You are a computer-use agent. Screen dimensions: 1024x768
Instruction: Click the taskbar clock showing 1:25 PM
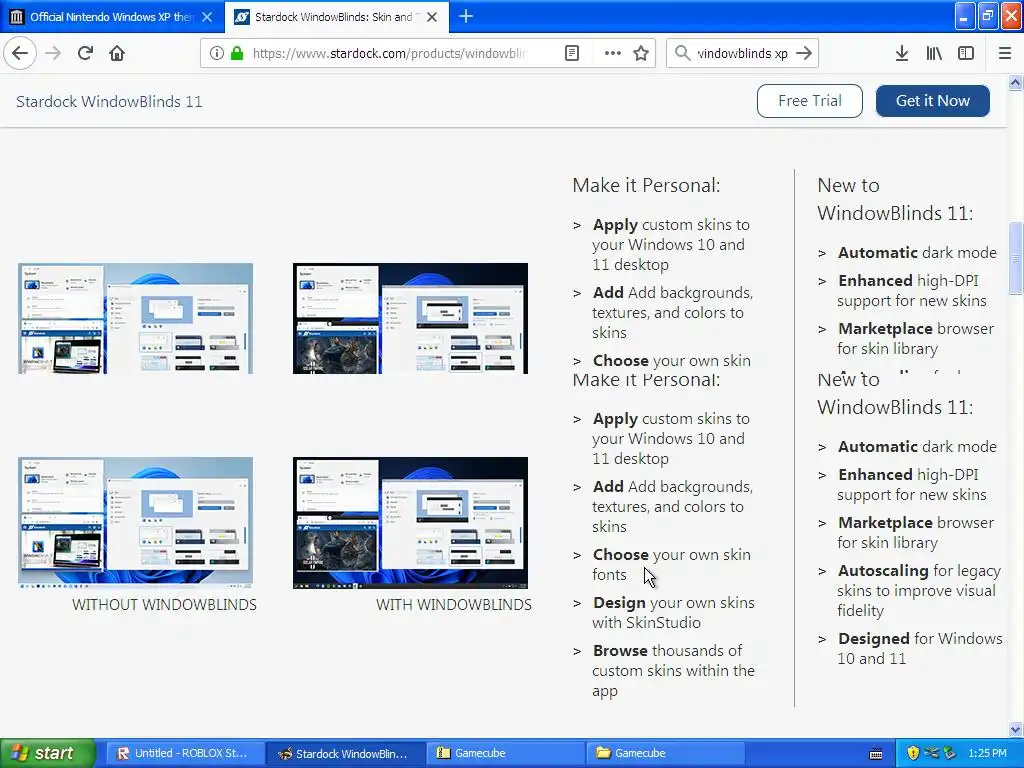[987, 753]
